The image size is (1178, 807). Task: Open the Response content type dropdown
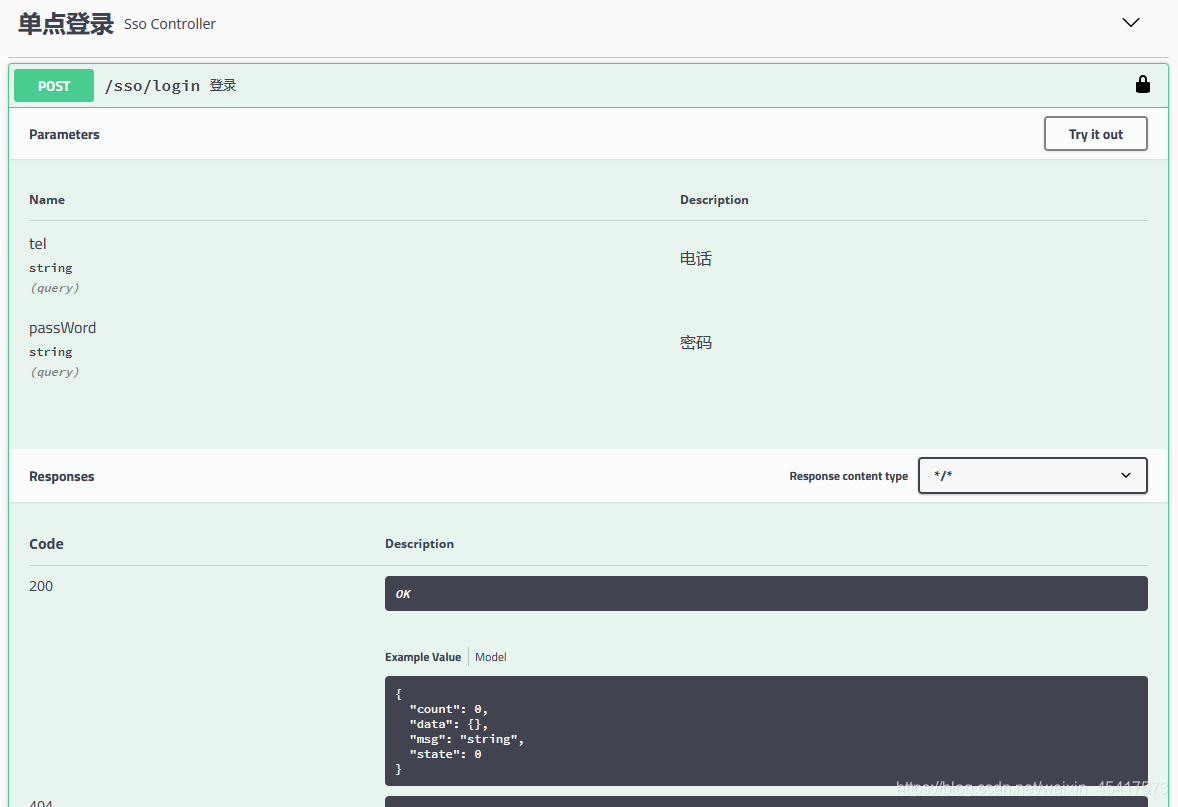(x=1032, y=475)
